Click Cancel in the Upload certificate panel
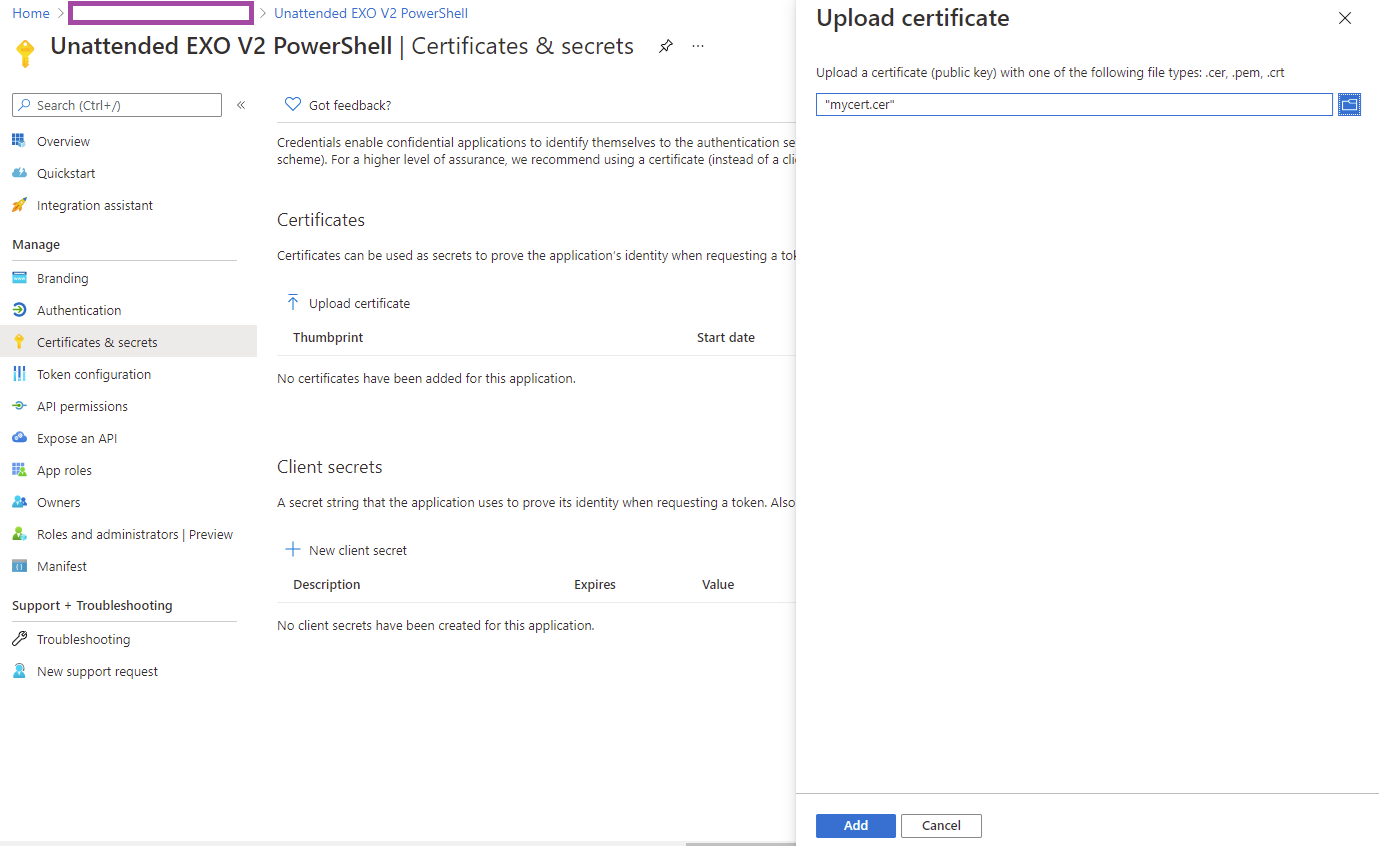Image resolution: width=1379 pixels, height=846 pixels. pyautogui.click(x=941, y=825)
